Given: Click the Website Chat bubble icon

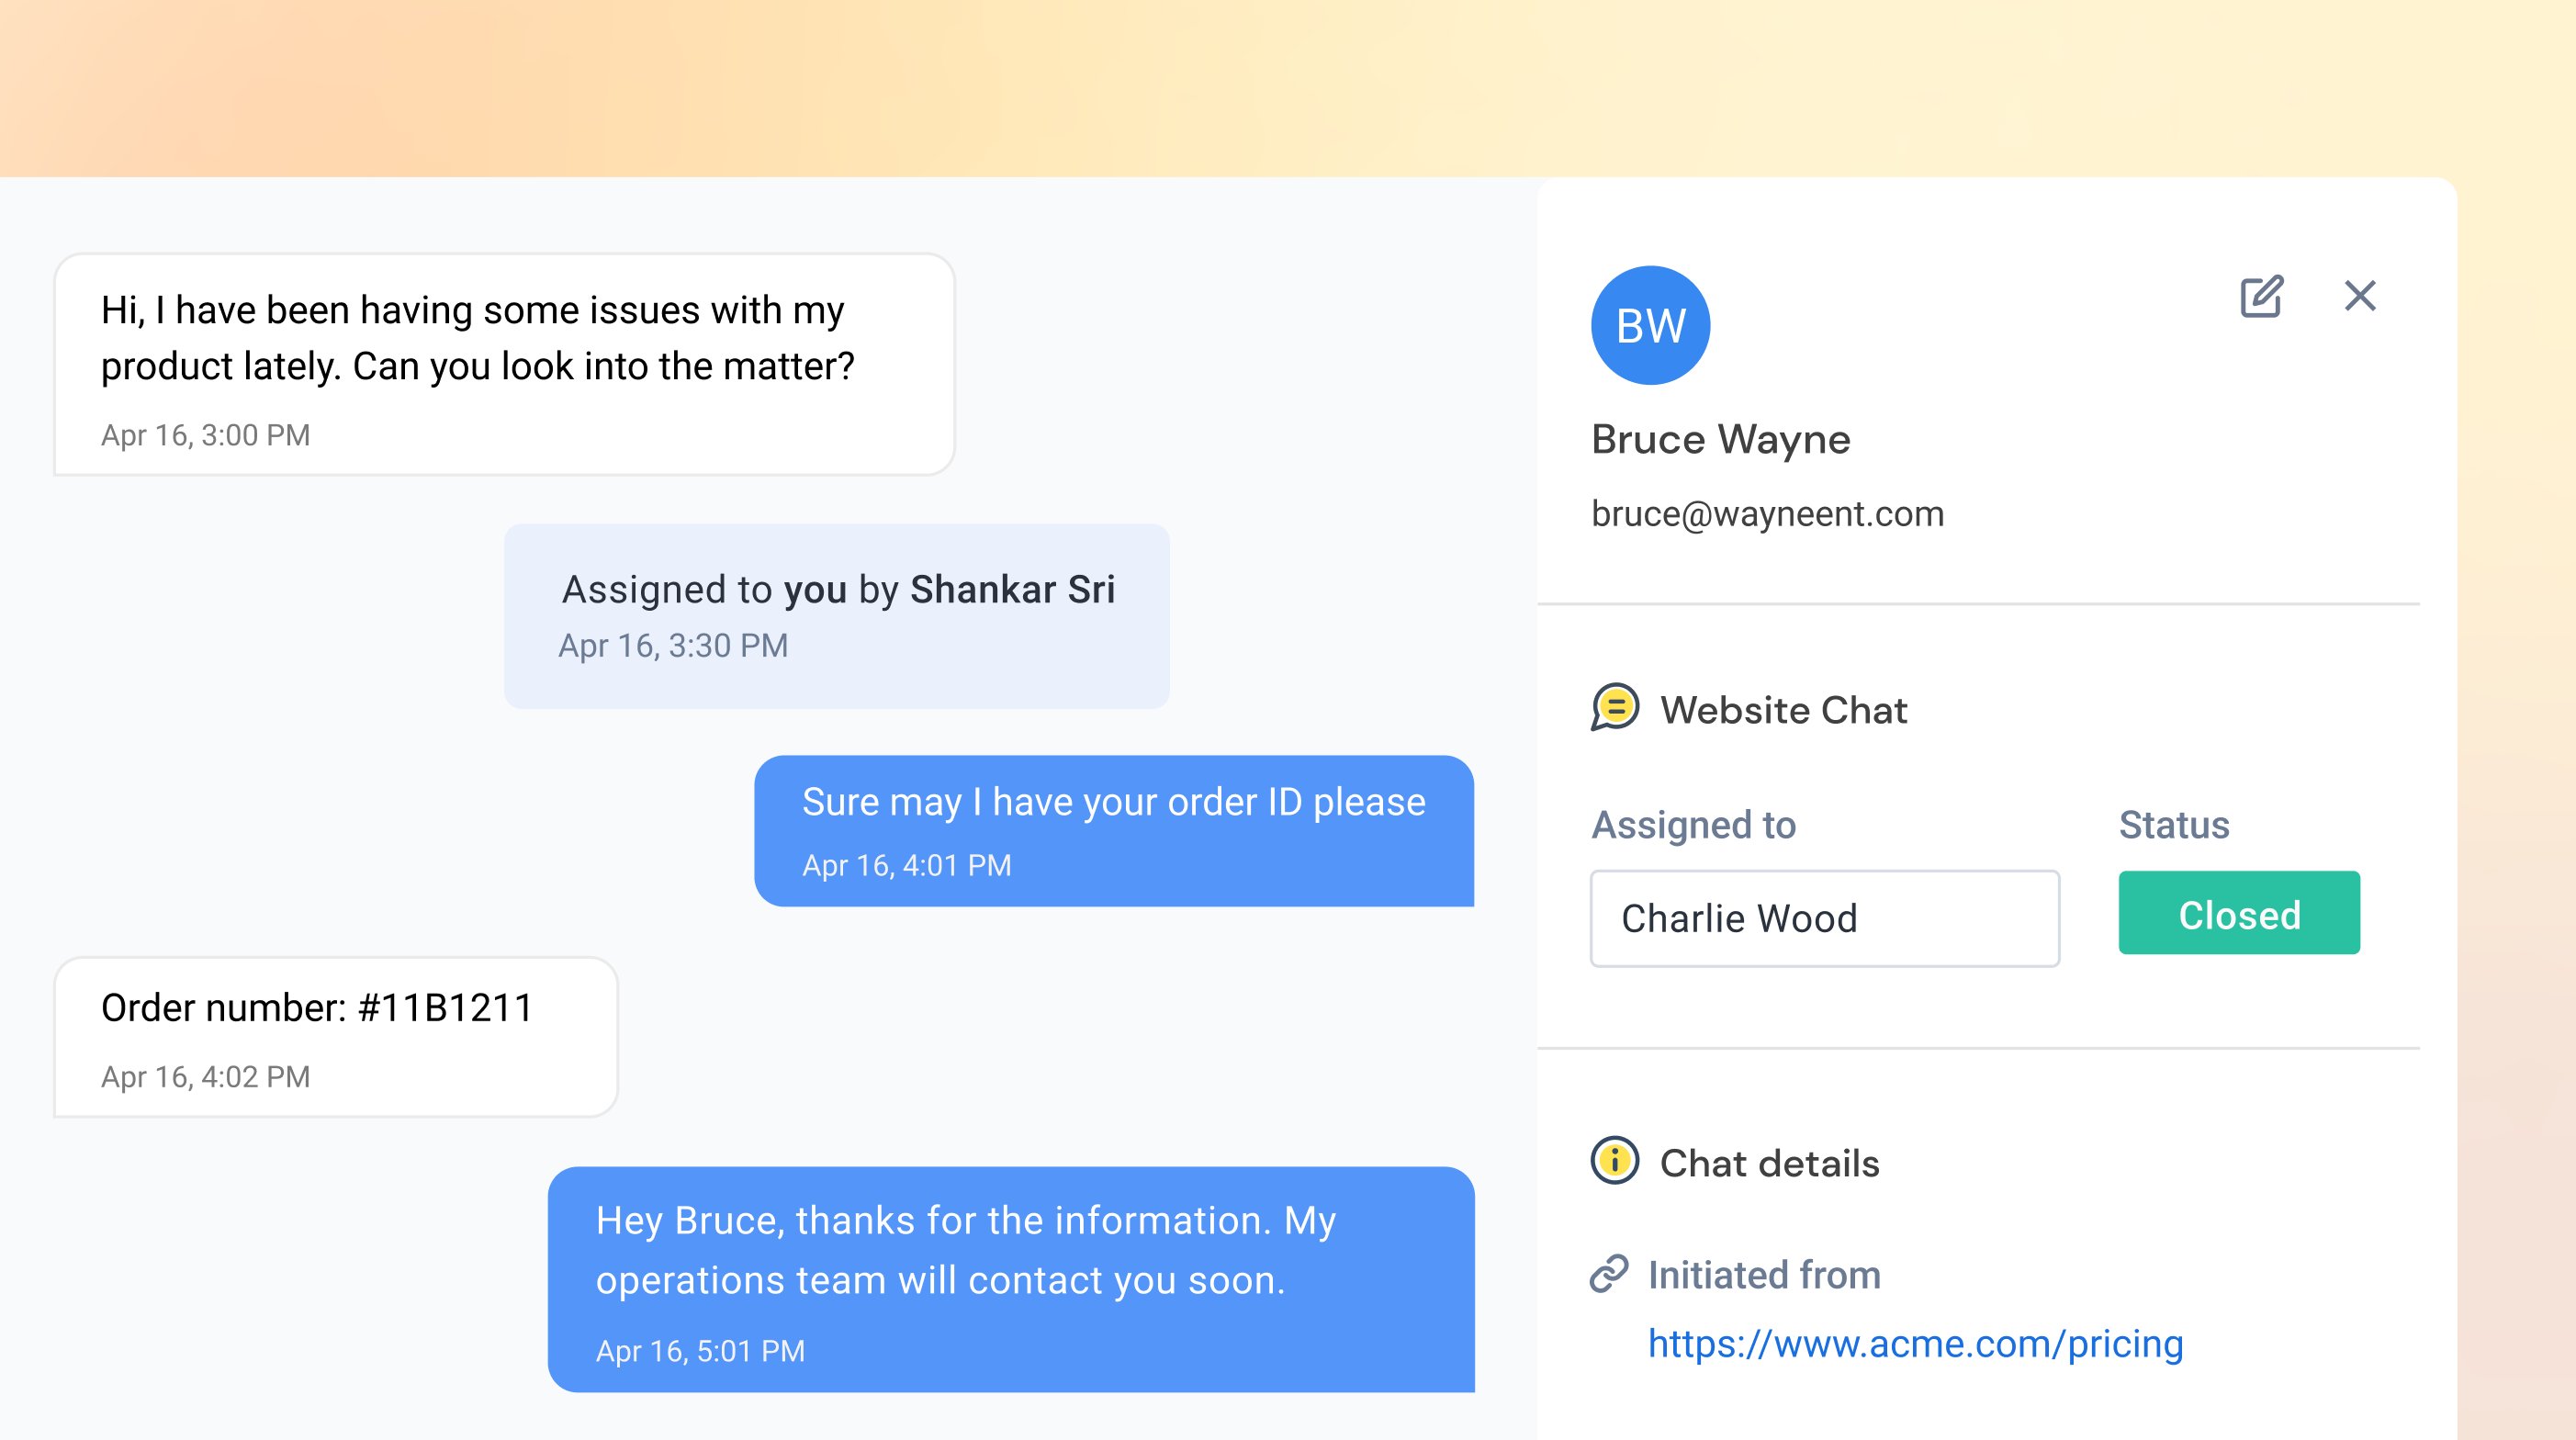Looking at the screenshot, I should pos(1615,708).
